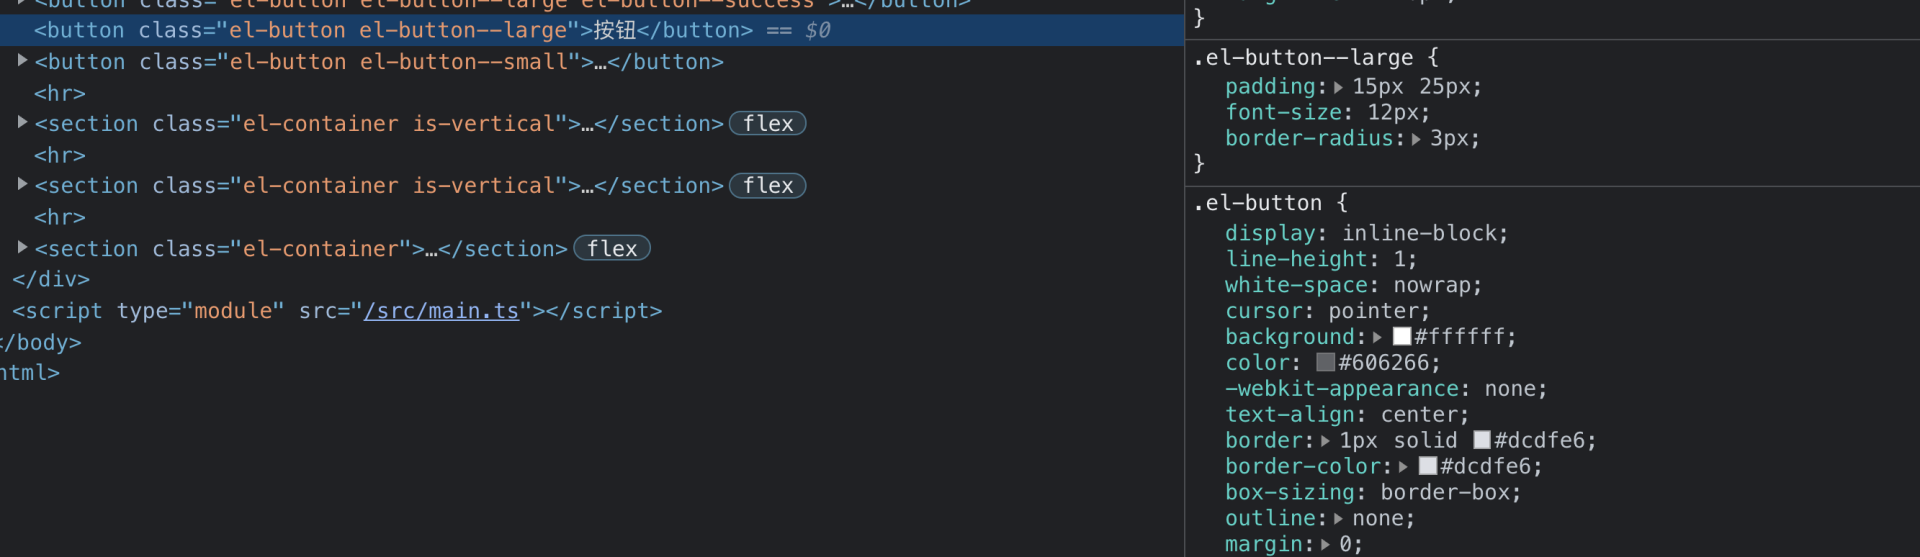Click the flex badge on the second vertical section

(x=767, y=186)
